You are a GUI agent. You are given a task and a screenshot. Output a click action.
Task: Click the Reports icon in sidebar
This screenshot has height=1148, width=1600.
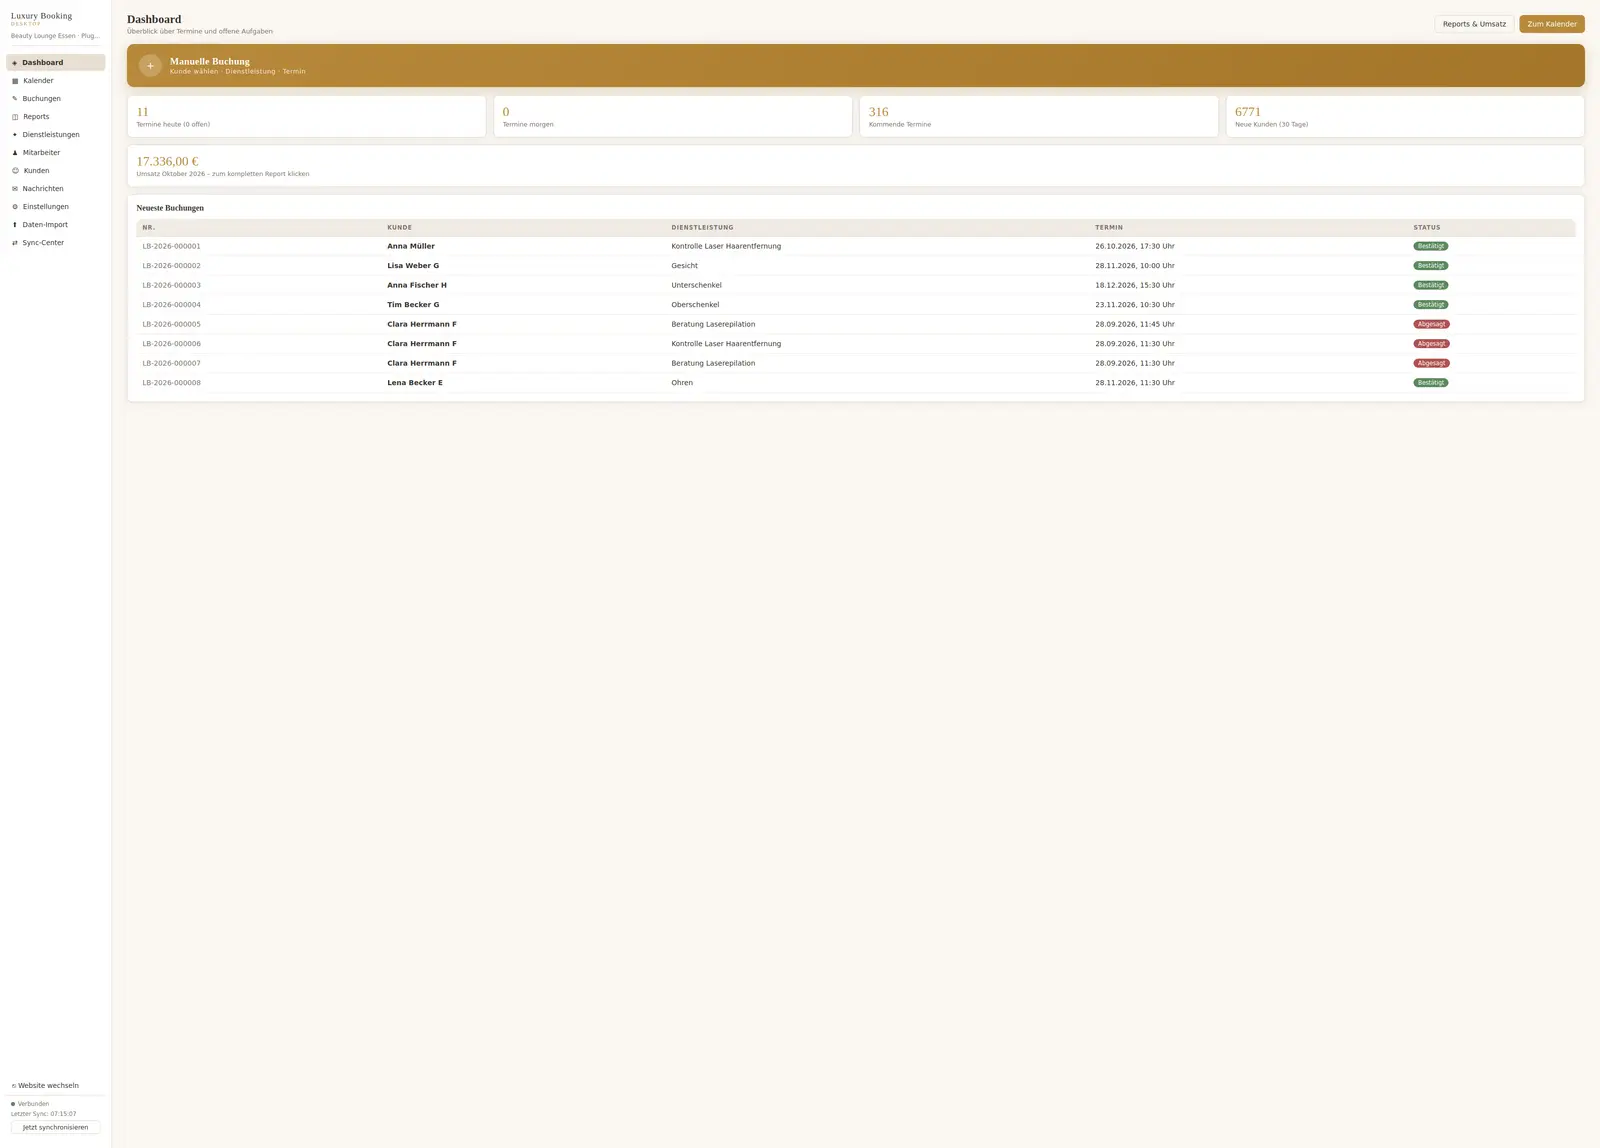(x=15, y=117)
